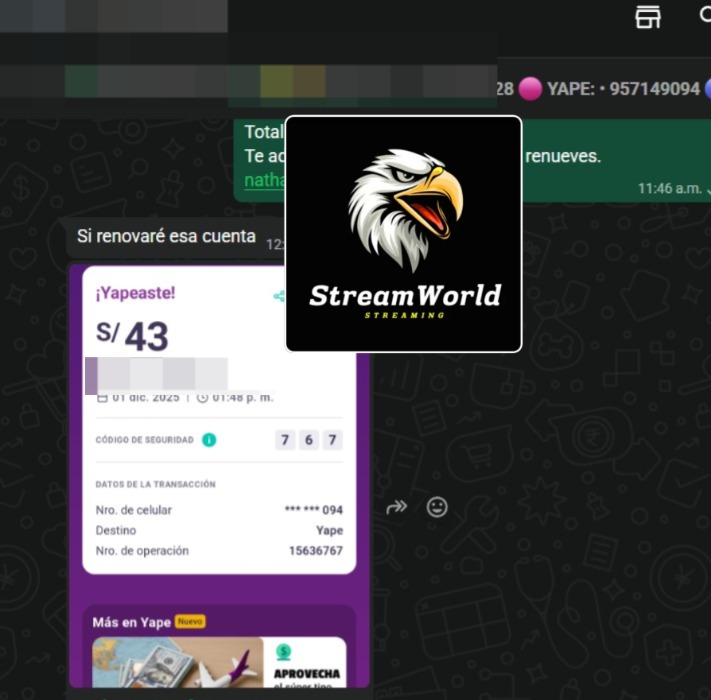Viewport: 711px width, 700px height.
Task: Click the yellow Nuevo badge
Action: coord(190,621)
